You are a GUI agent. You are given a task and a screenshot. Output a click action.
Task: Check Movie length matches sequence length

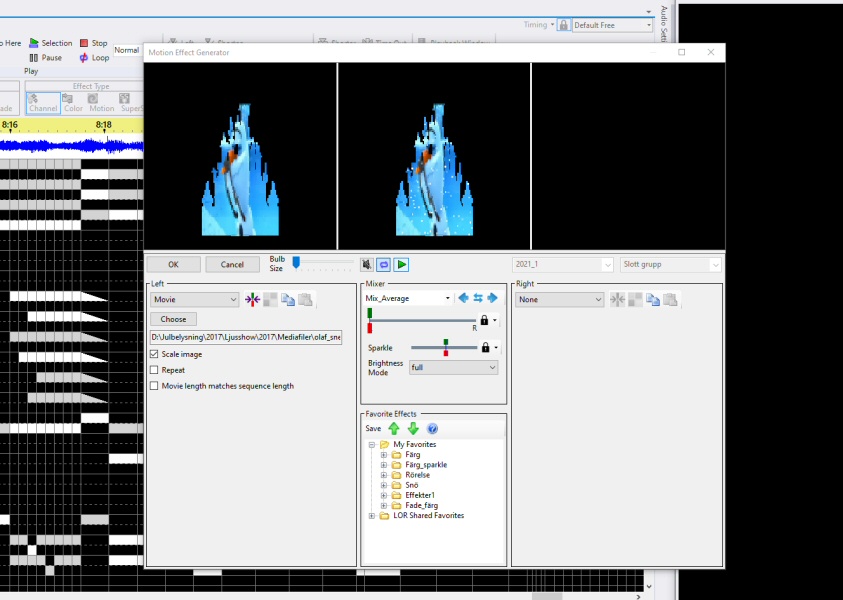(x=154, y=385)
